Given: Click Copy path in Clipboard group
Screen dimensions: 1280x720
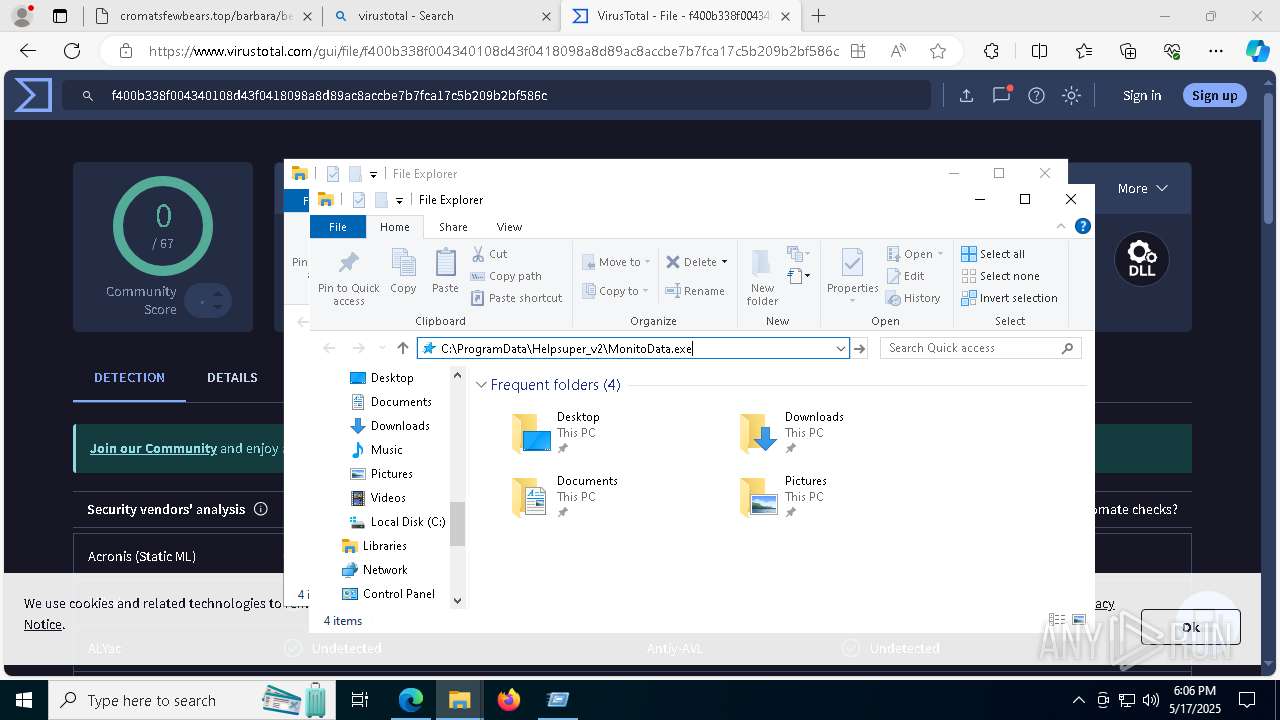Looking at the screenshot, I should [506, 276].
